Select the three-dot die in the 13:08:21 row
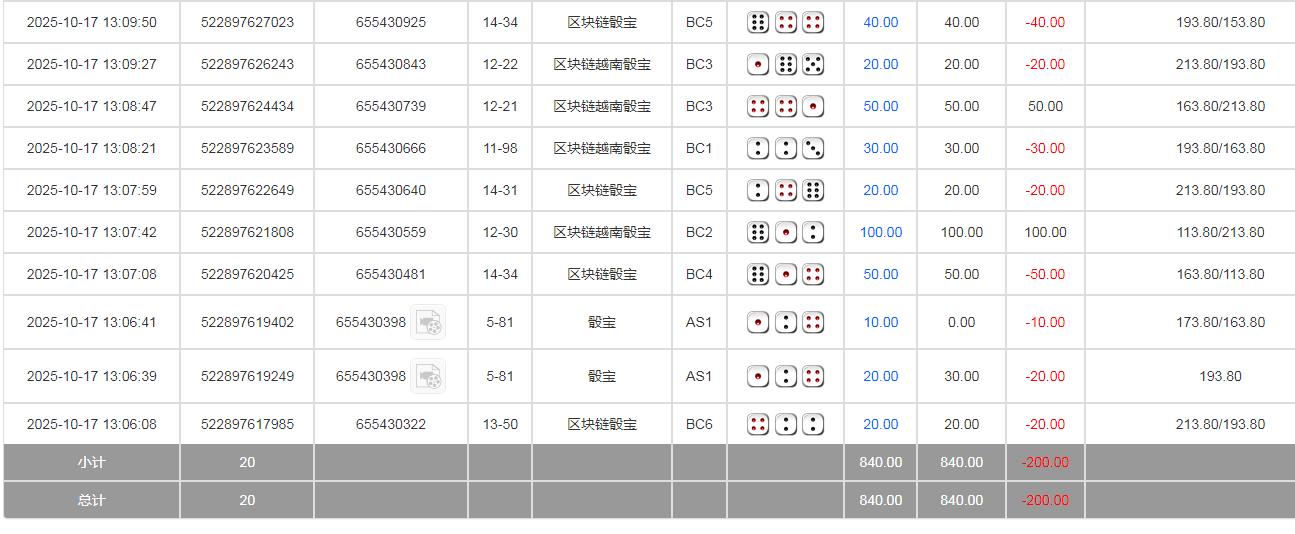Viewport: 1295px width, 534px height. click(x=813, y=148)
